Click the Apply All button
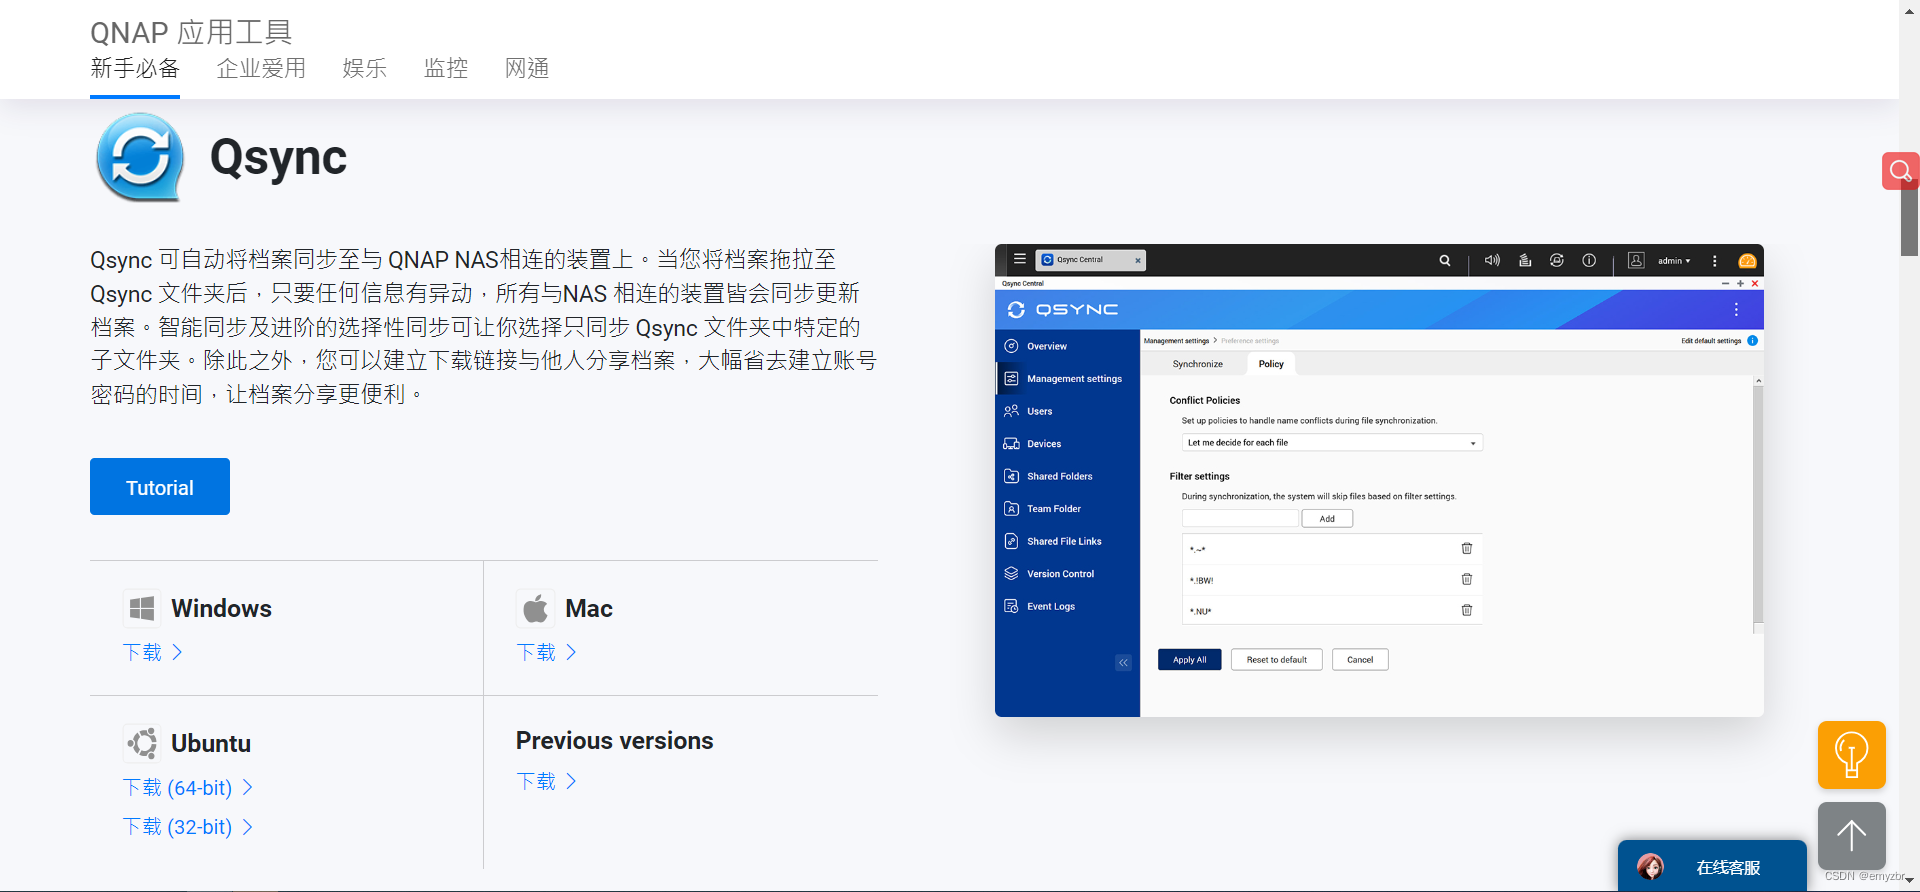This screenshot has height=892, width=1920. [x=1189, y=660]
